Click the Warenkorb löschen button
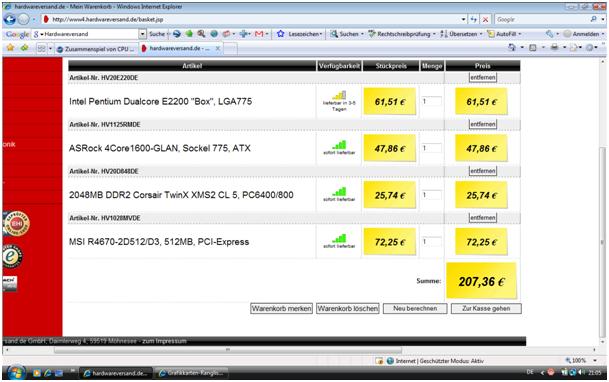This screenshot has width=609, height=382. coord(348,309)
